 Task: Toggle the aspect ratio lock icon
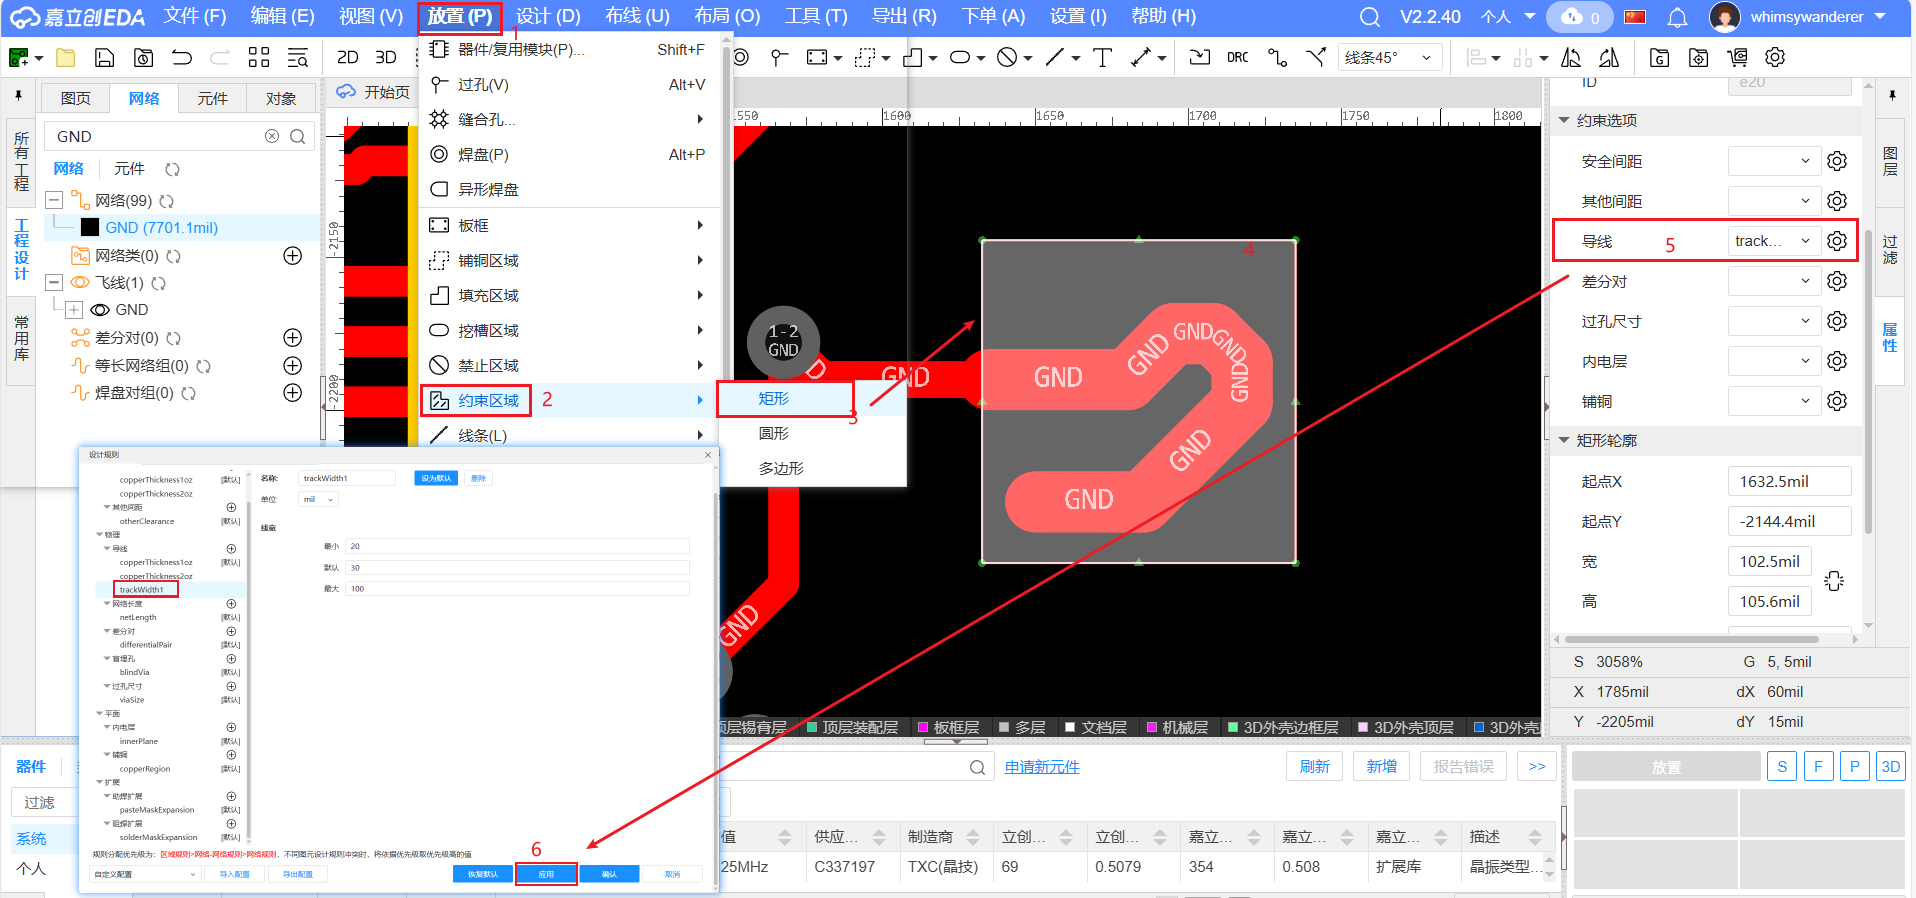tap(1834, 581)
